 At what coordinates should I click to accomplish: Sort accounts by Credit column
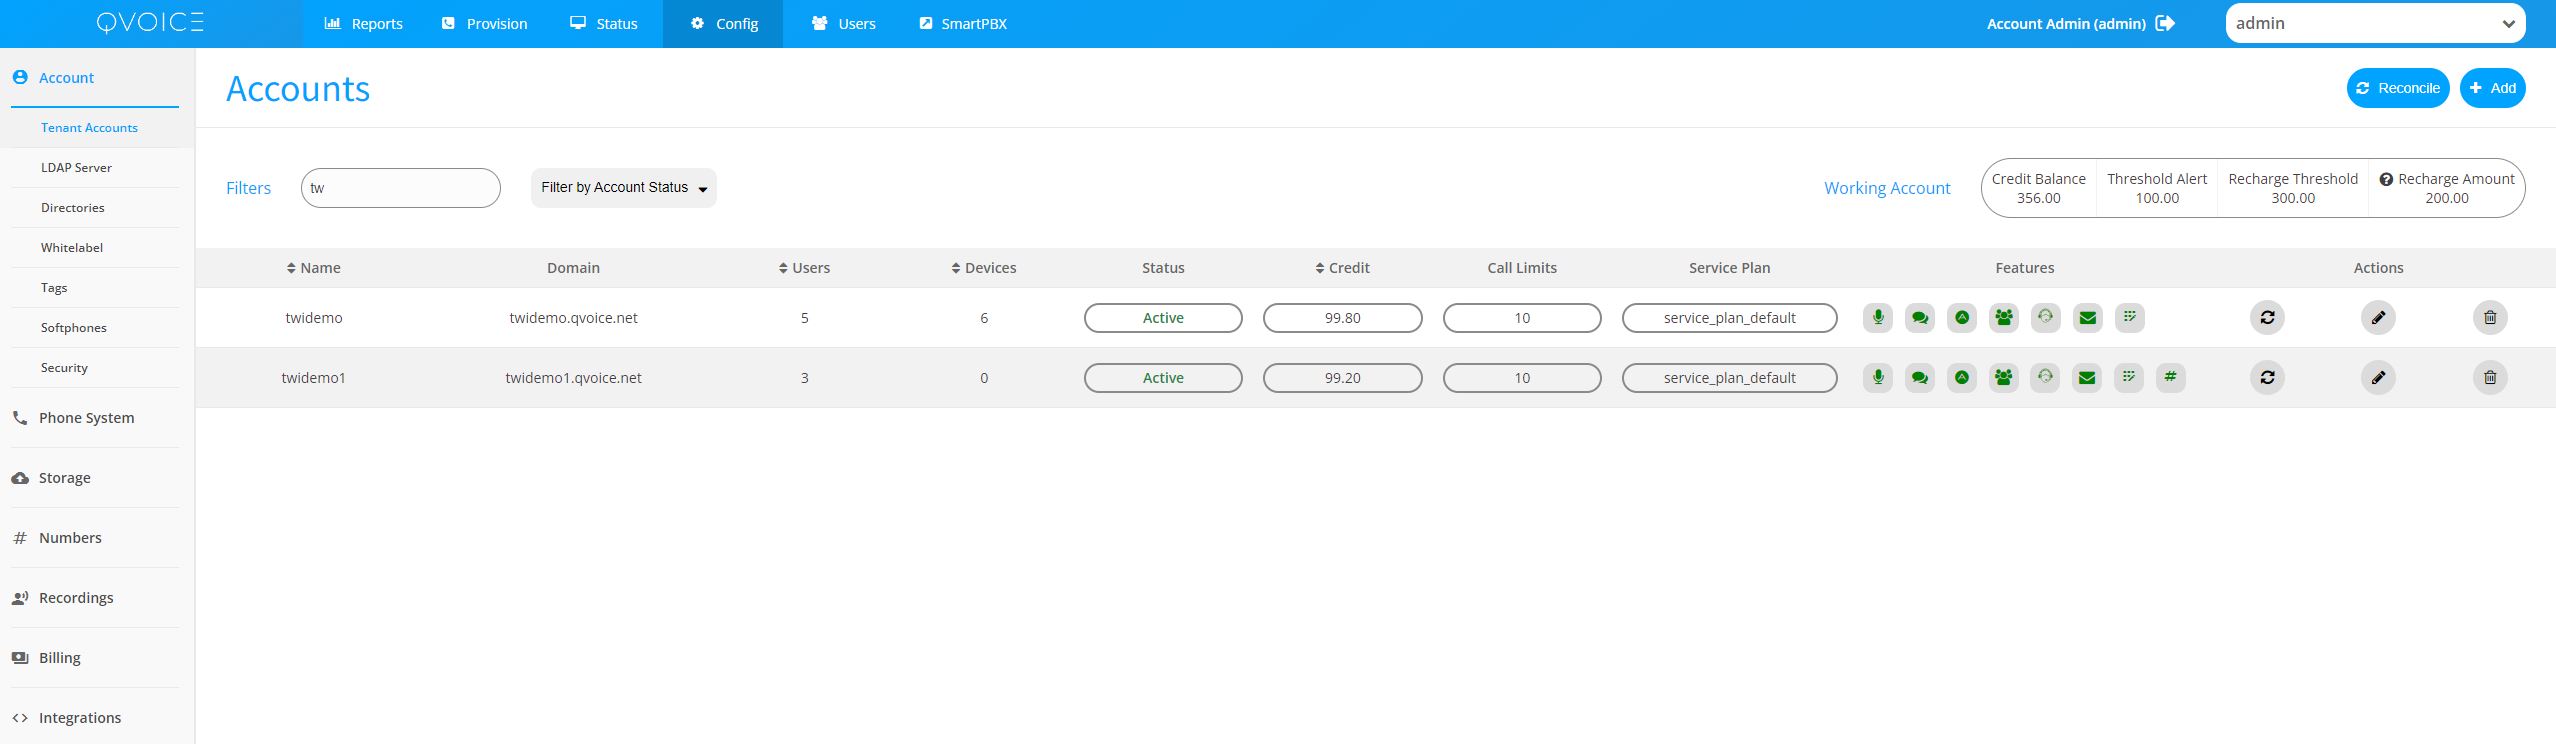[1342, 268]
